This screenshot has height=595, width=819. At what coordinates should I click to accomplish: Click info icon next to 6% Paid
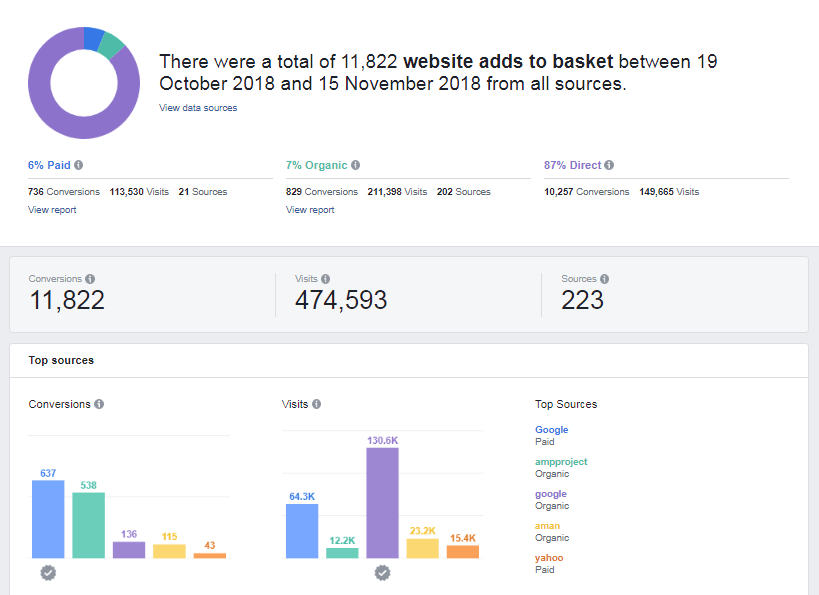click(78, 165)
